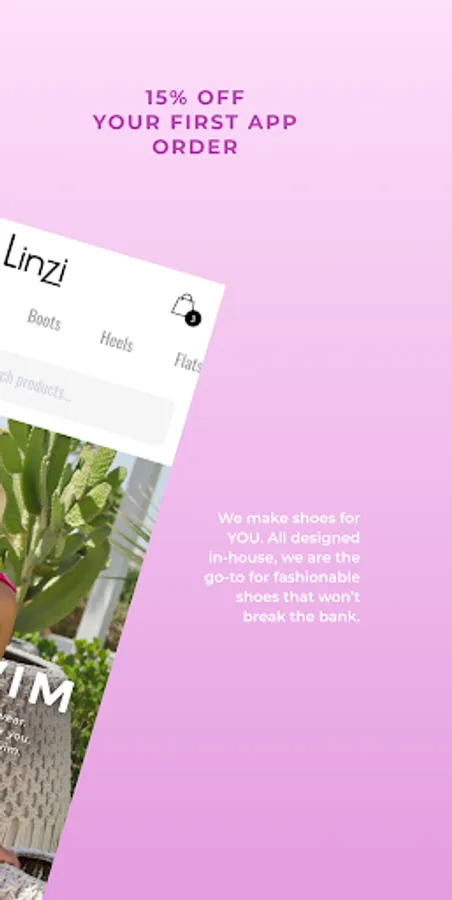Select the Heels category tab
Screen dimensions: 452x900
[x=117, y=340]
